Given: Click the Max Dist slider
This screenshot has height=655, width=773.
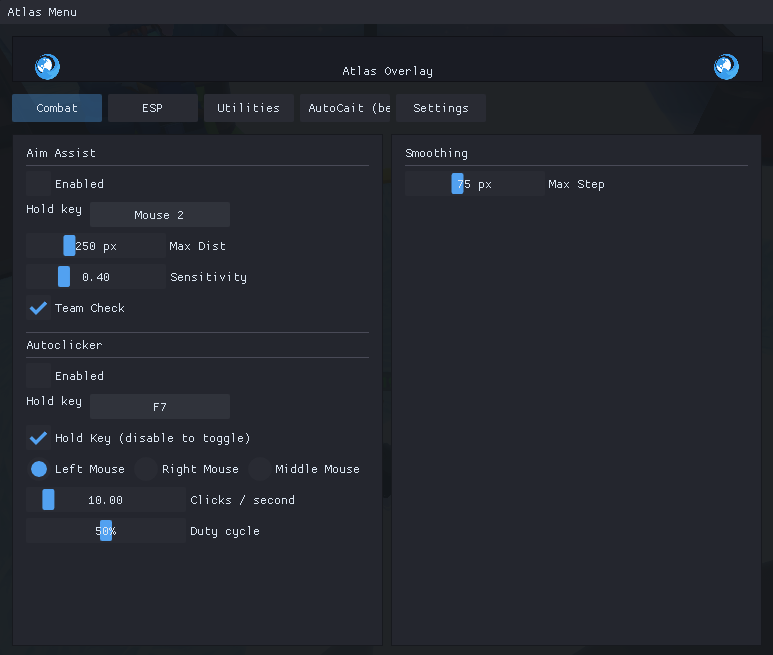Looking at the screenshot, I should click(96, 246).
